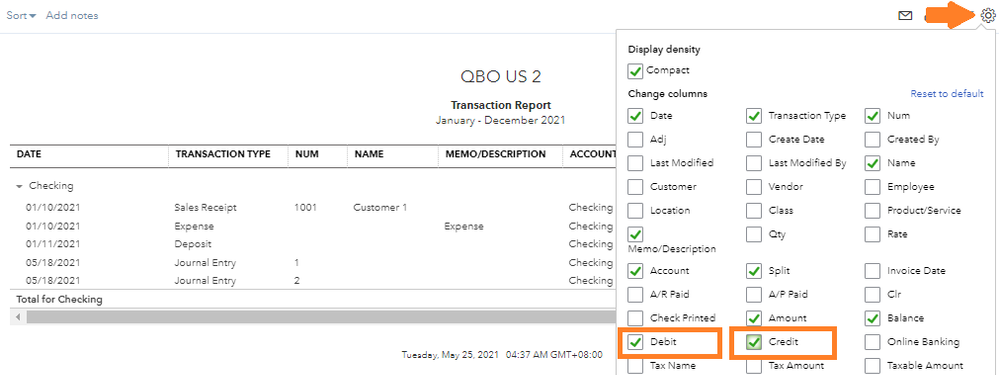Uncheck the Split column checkbox
This screenshot has width=999, height=375.
754,271
